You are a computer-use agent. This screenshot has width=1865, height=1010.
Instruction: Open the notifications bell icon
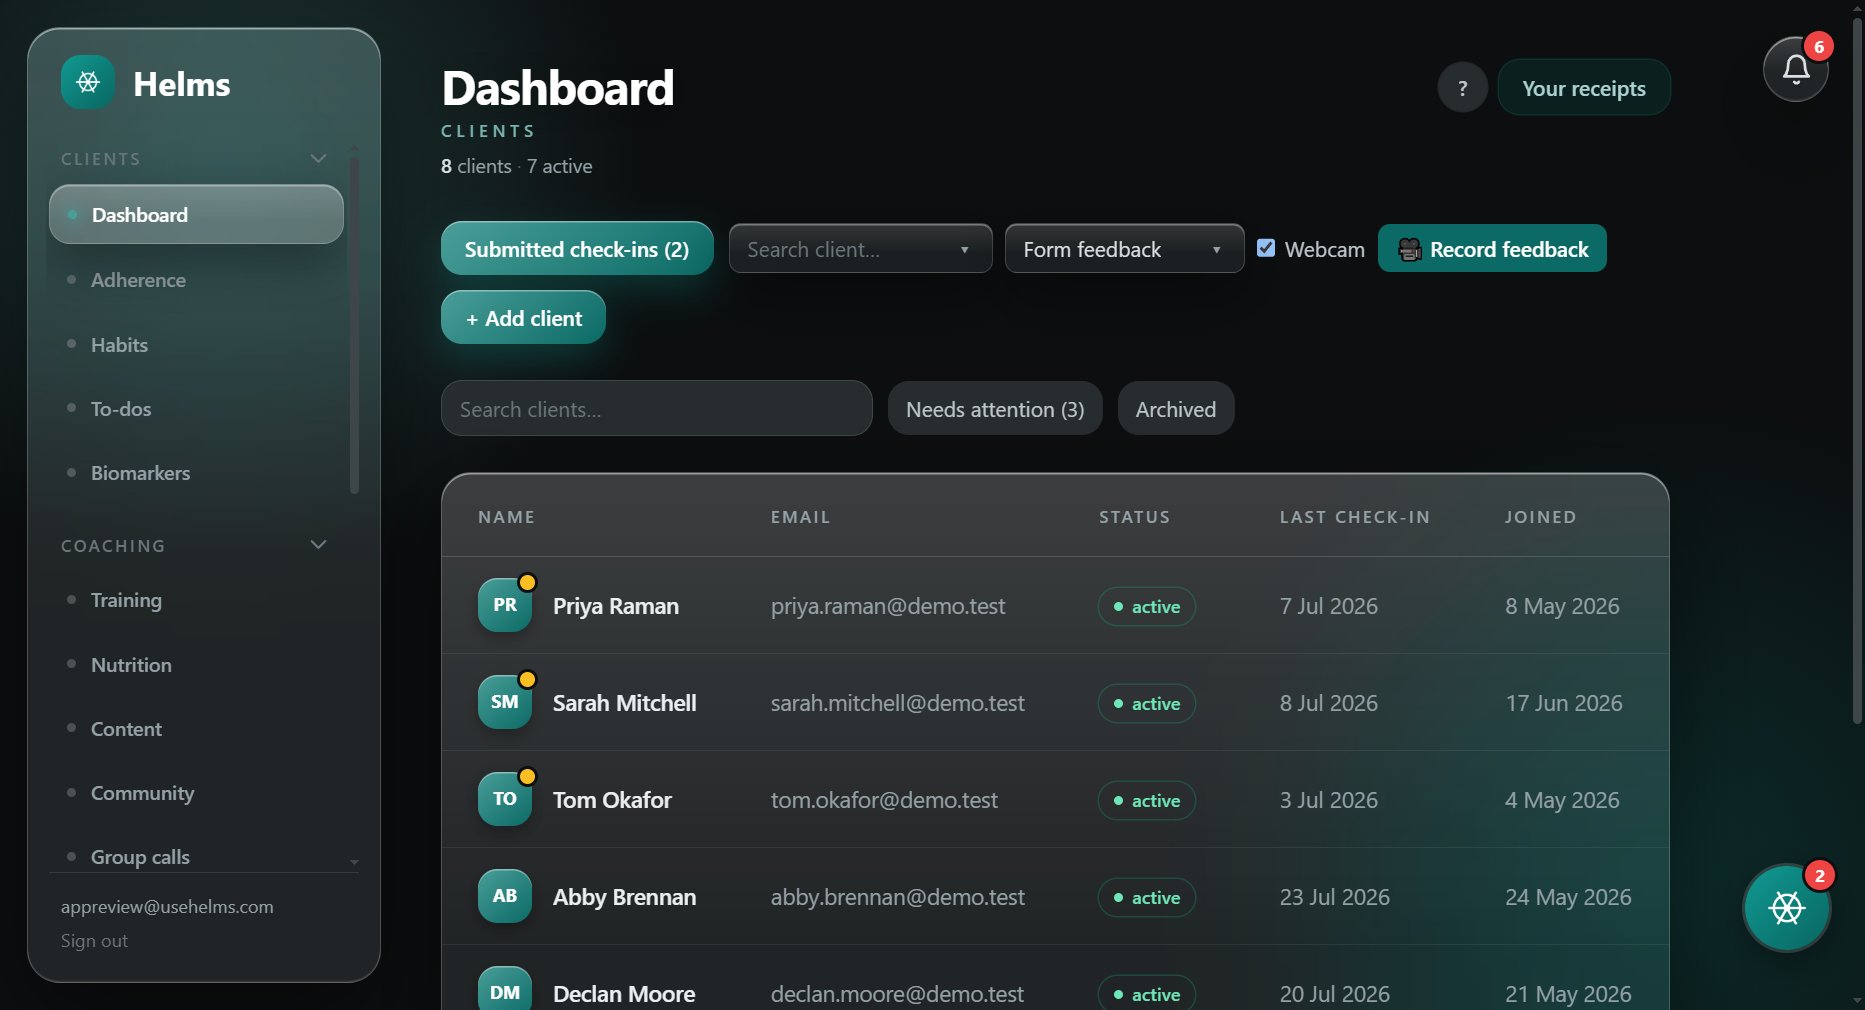pyautogui.click(x=1796, y=69)
